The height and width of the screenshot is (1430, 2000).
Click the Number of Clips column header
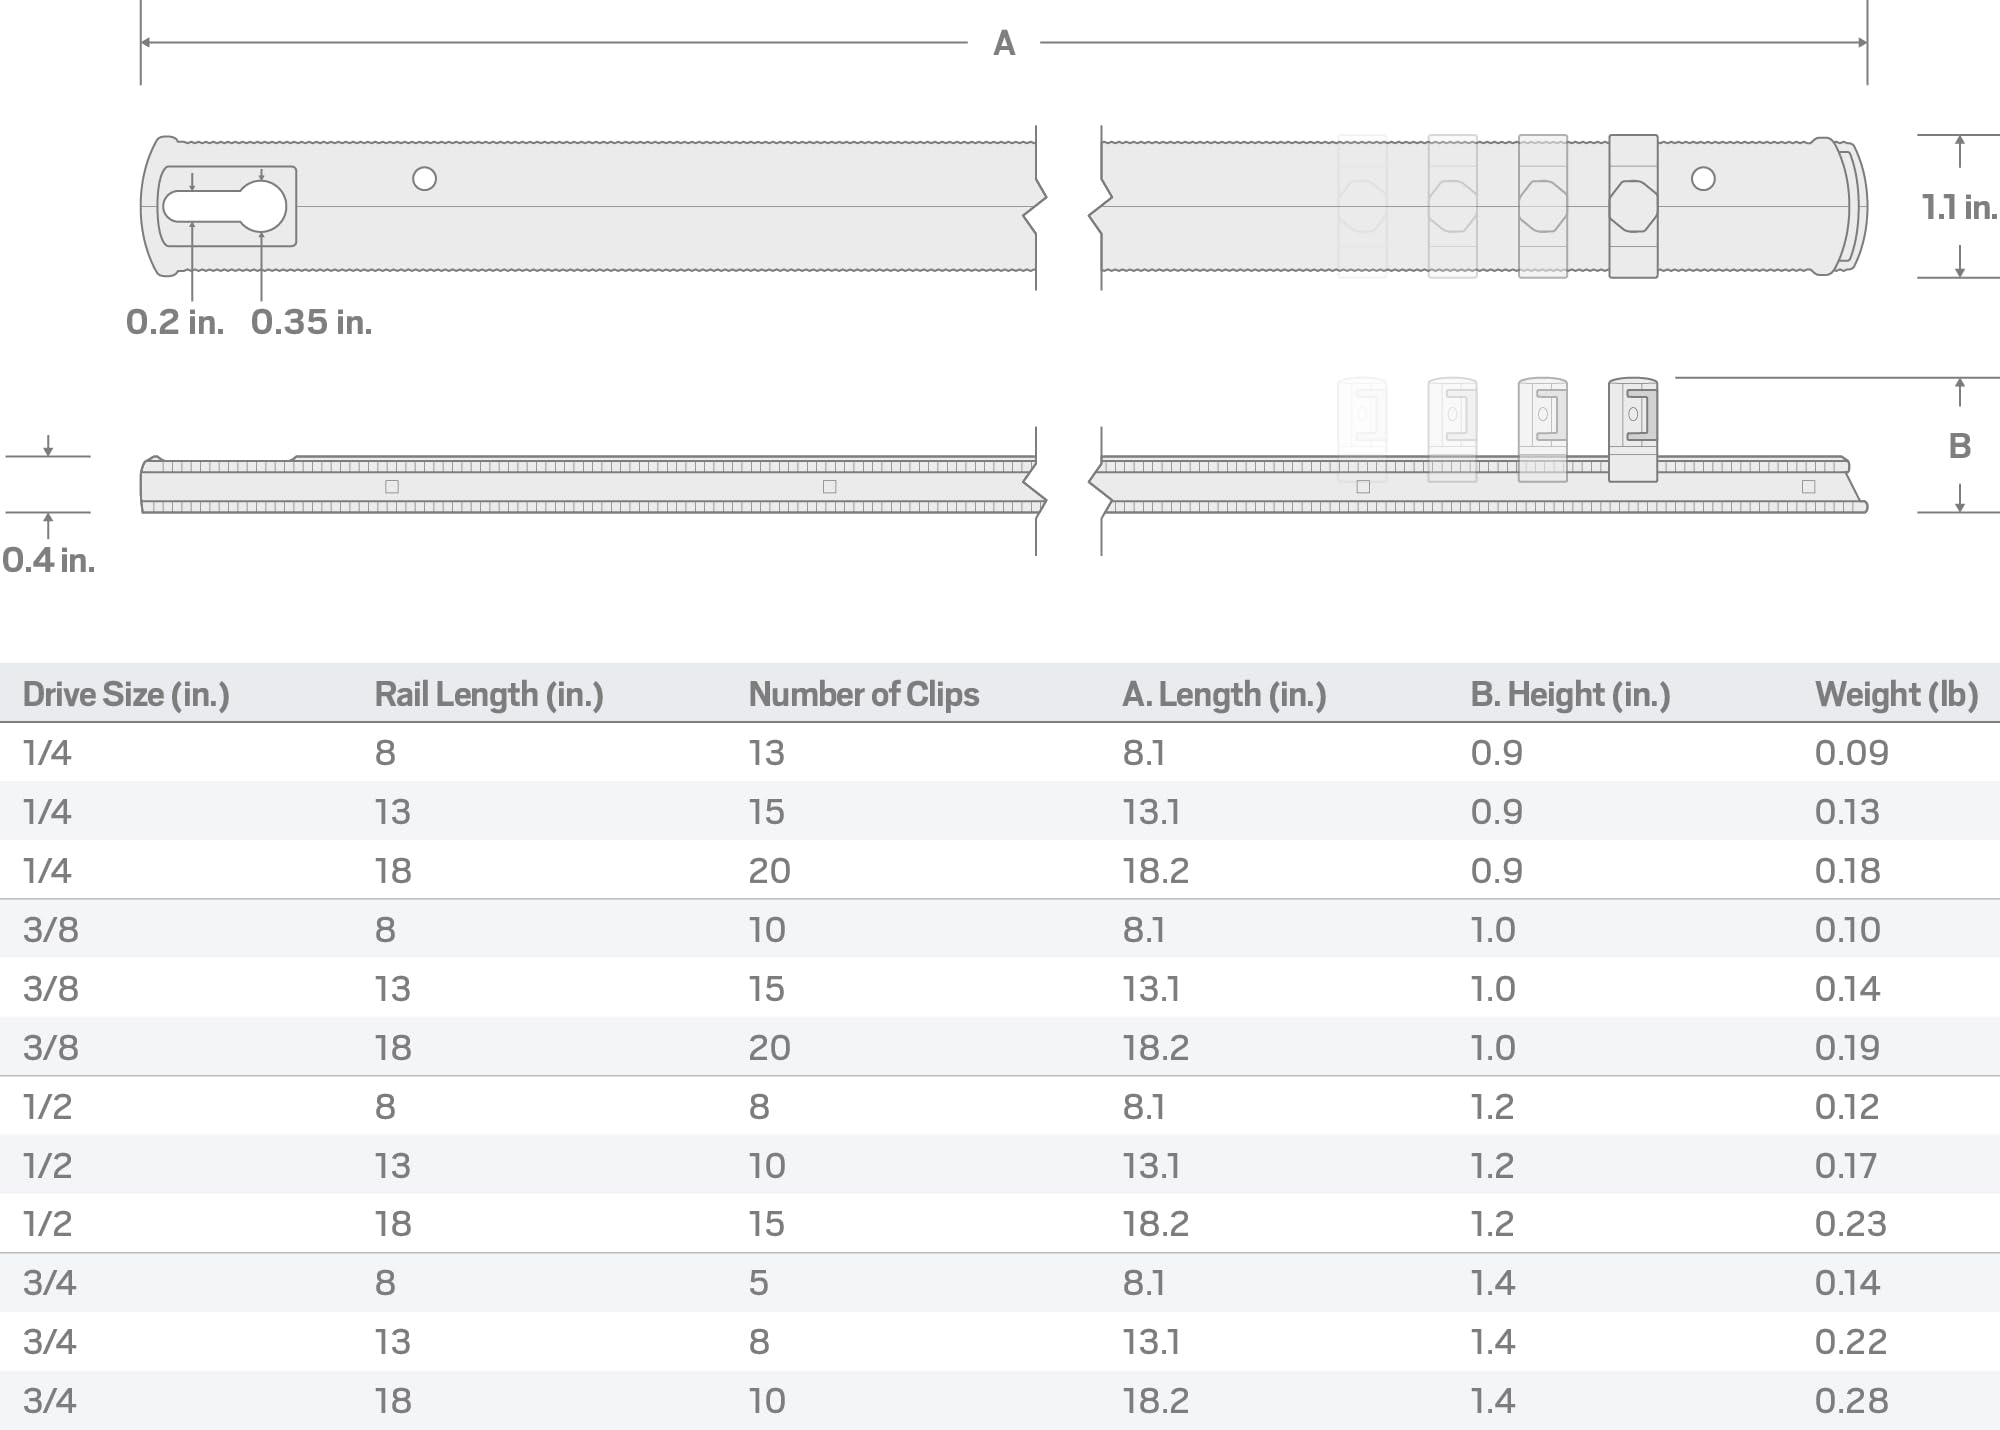(x=864, y=694)
